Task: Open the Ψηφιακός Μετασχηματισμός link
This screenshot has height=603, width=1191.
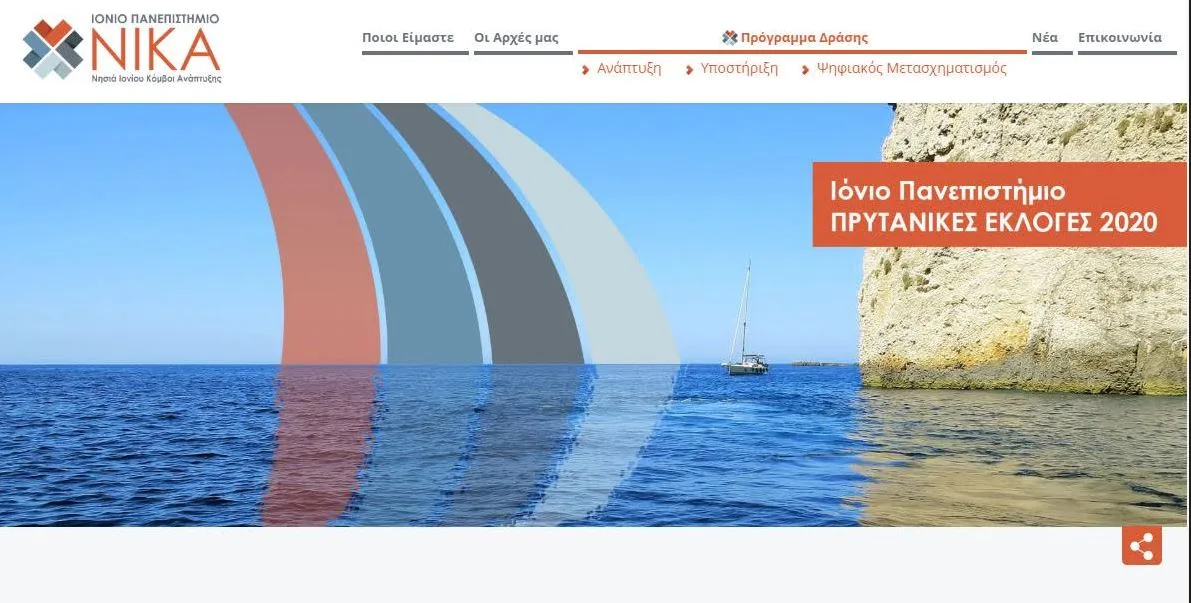Action: pos(911,68)
